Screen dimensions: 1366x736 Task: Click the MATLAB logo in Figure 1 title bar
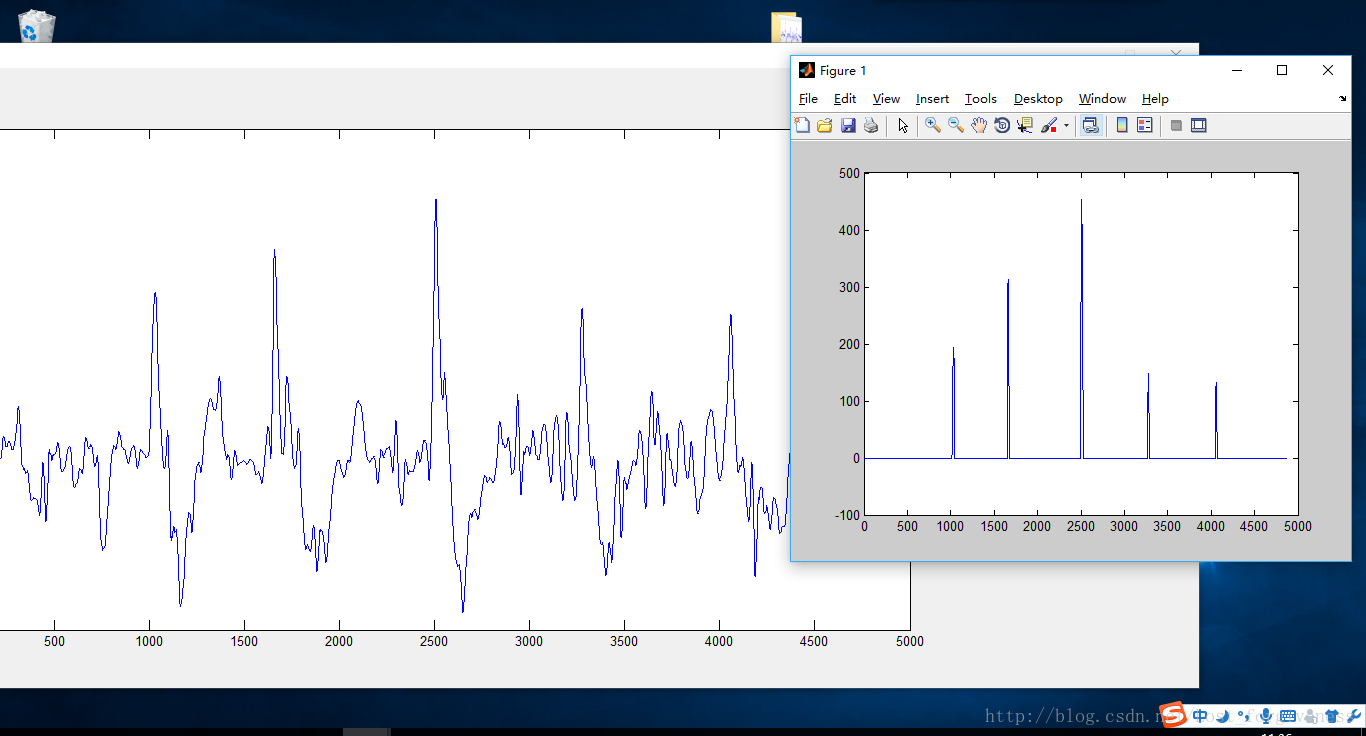pyautogui.click(x=806, y=70)
